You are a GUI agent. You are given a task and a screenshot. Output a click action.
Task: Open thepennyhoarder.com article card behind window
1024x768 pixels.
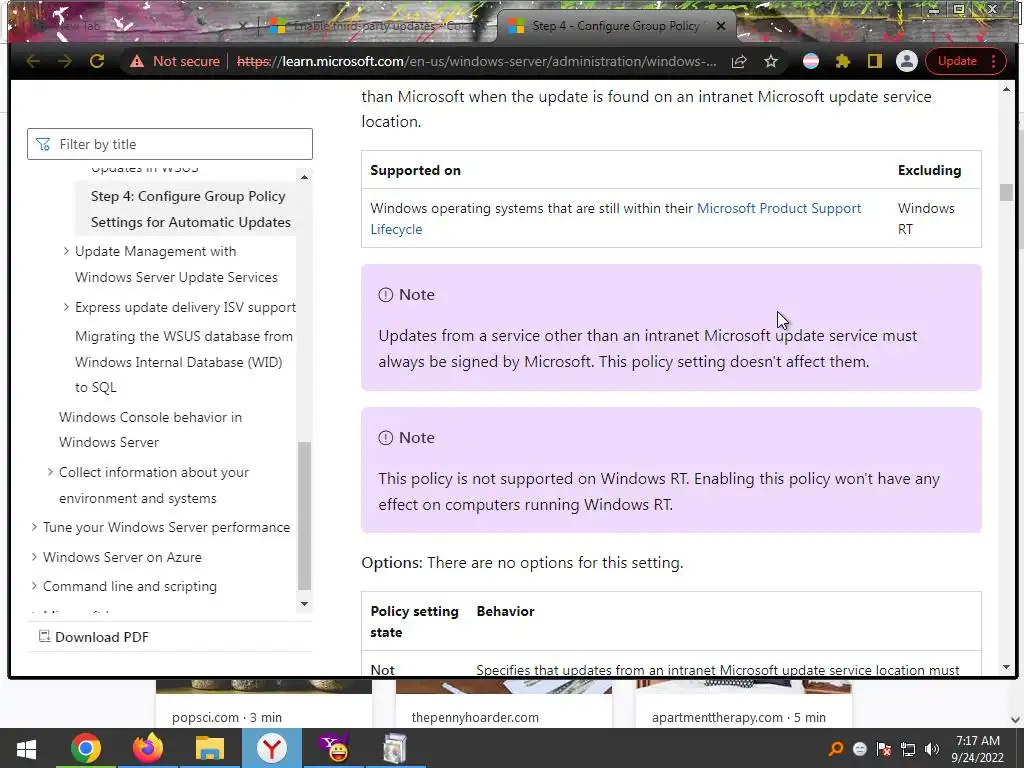click(504, 704)
